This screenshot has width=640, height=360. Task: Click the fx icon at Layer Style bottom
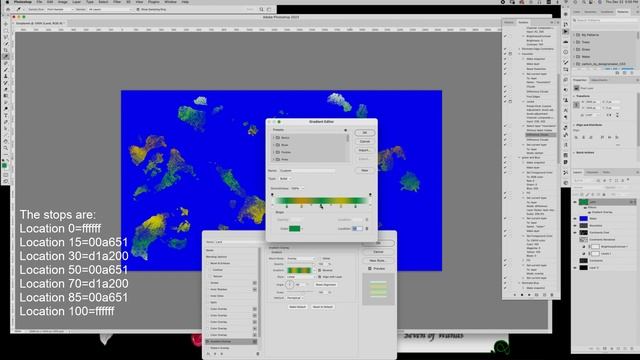click(x=209, y=354)
